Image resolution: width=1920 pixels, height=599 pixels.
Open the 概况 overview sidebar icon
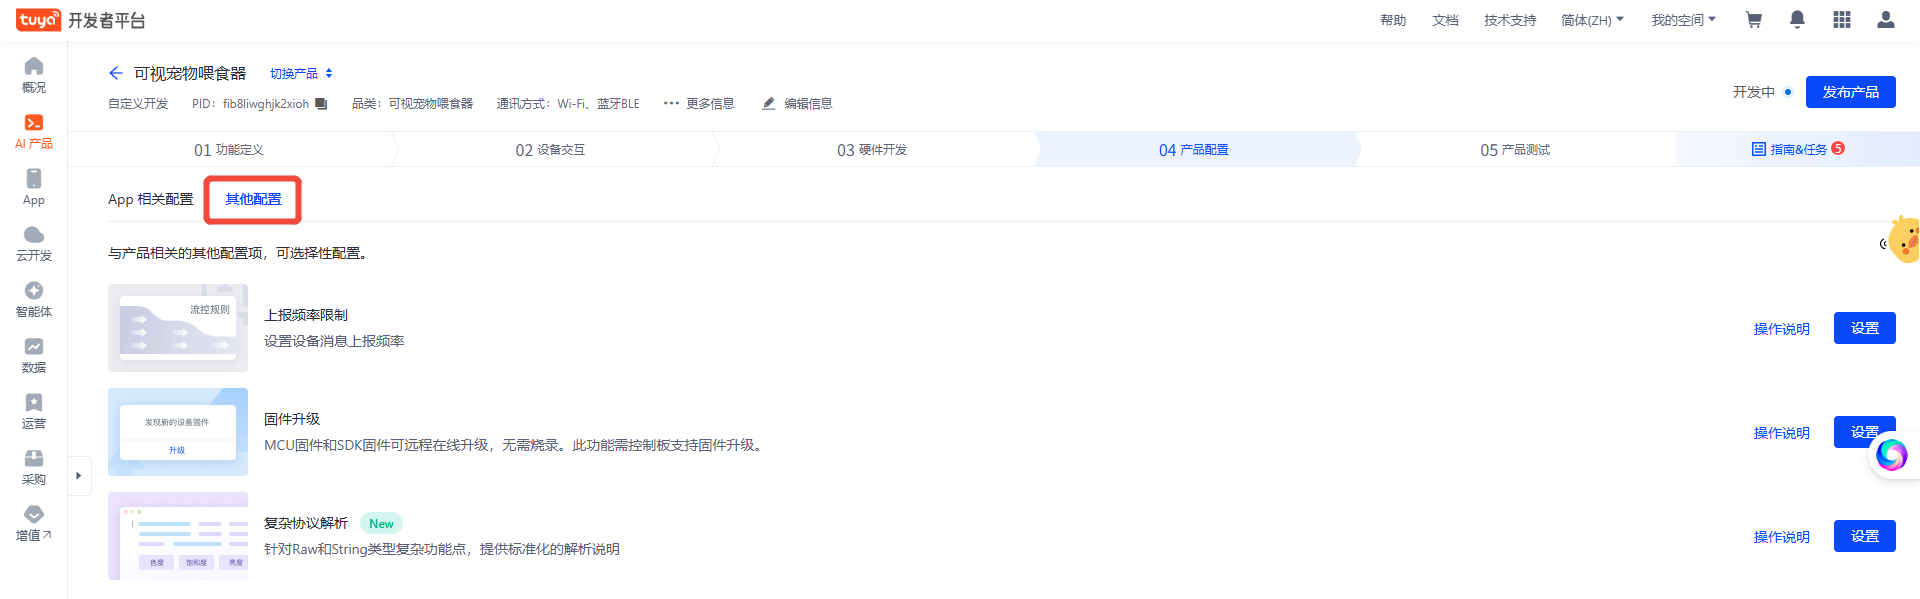coord(34,75)
